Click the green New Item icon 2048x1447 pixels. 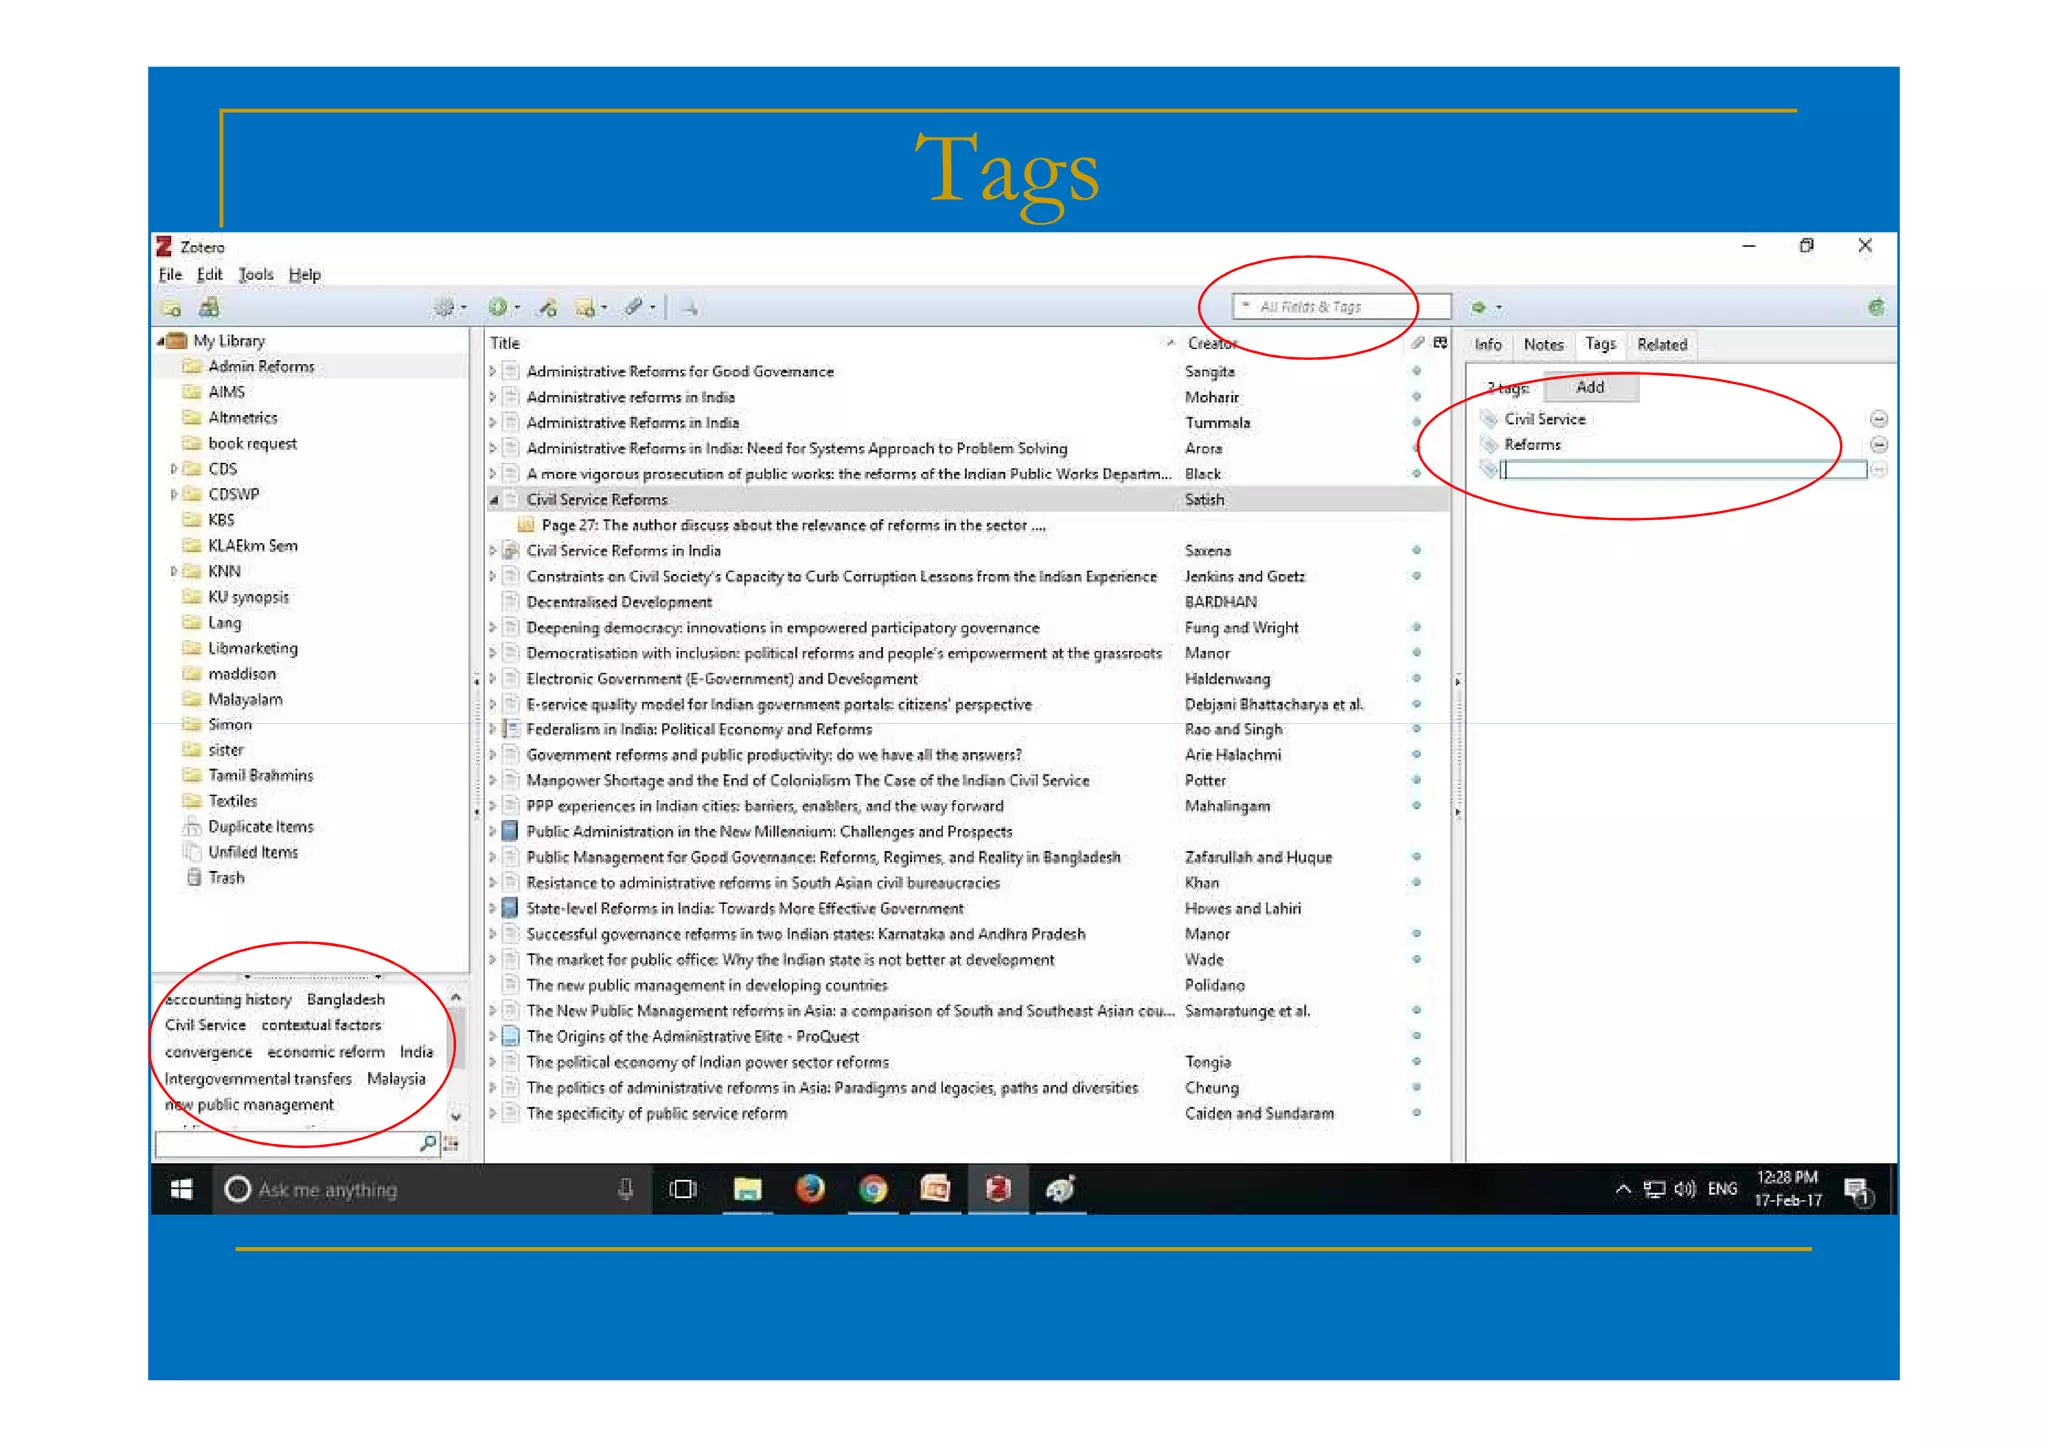pos(498,307)
